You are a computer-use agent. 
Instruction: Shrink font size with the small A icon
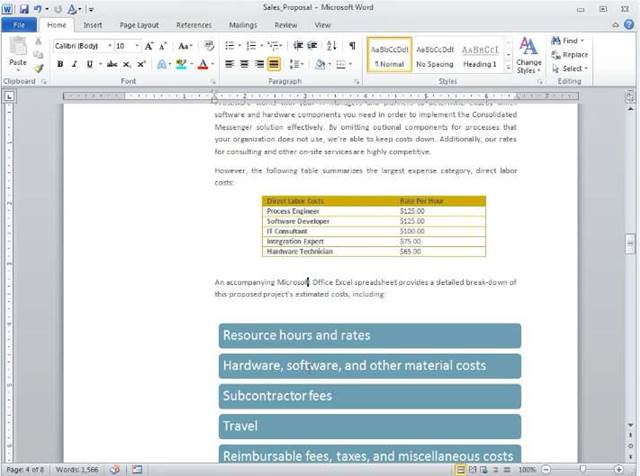pyautogui.click(x=162, y=46)
